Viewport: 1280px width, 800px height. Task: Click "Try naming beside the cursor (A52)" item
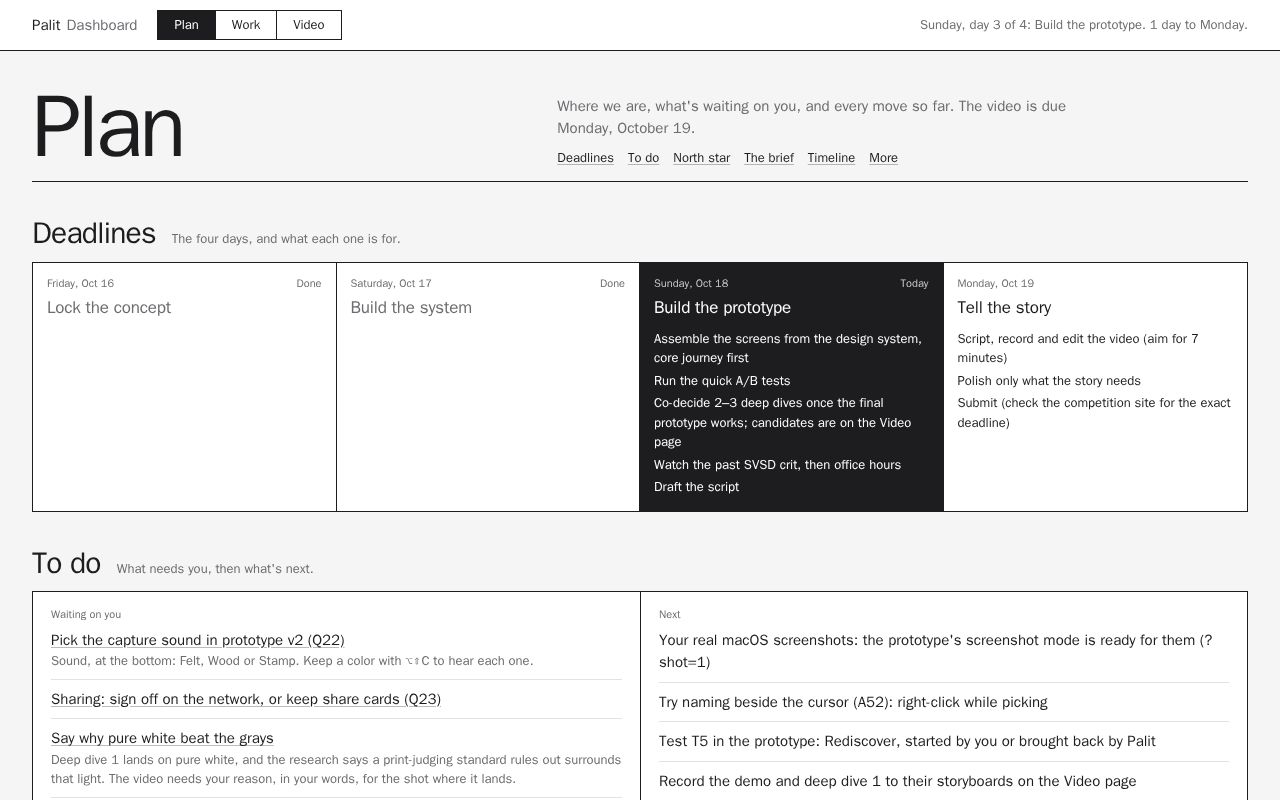point(853,702)
